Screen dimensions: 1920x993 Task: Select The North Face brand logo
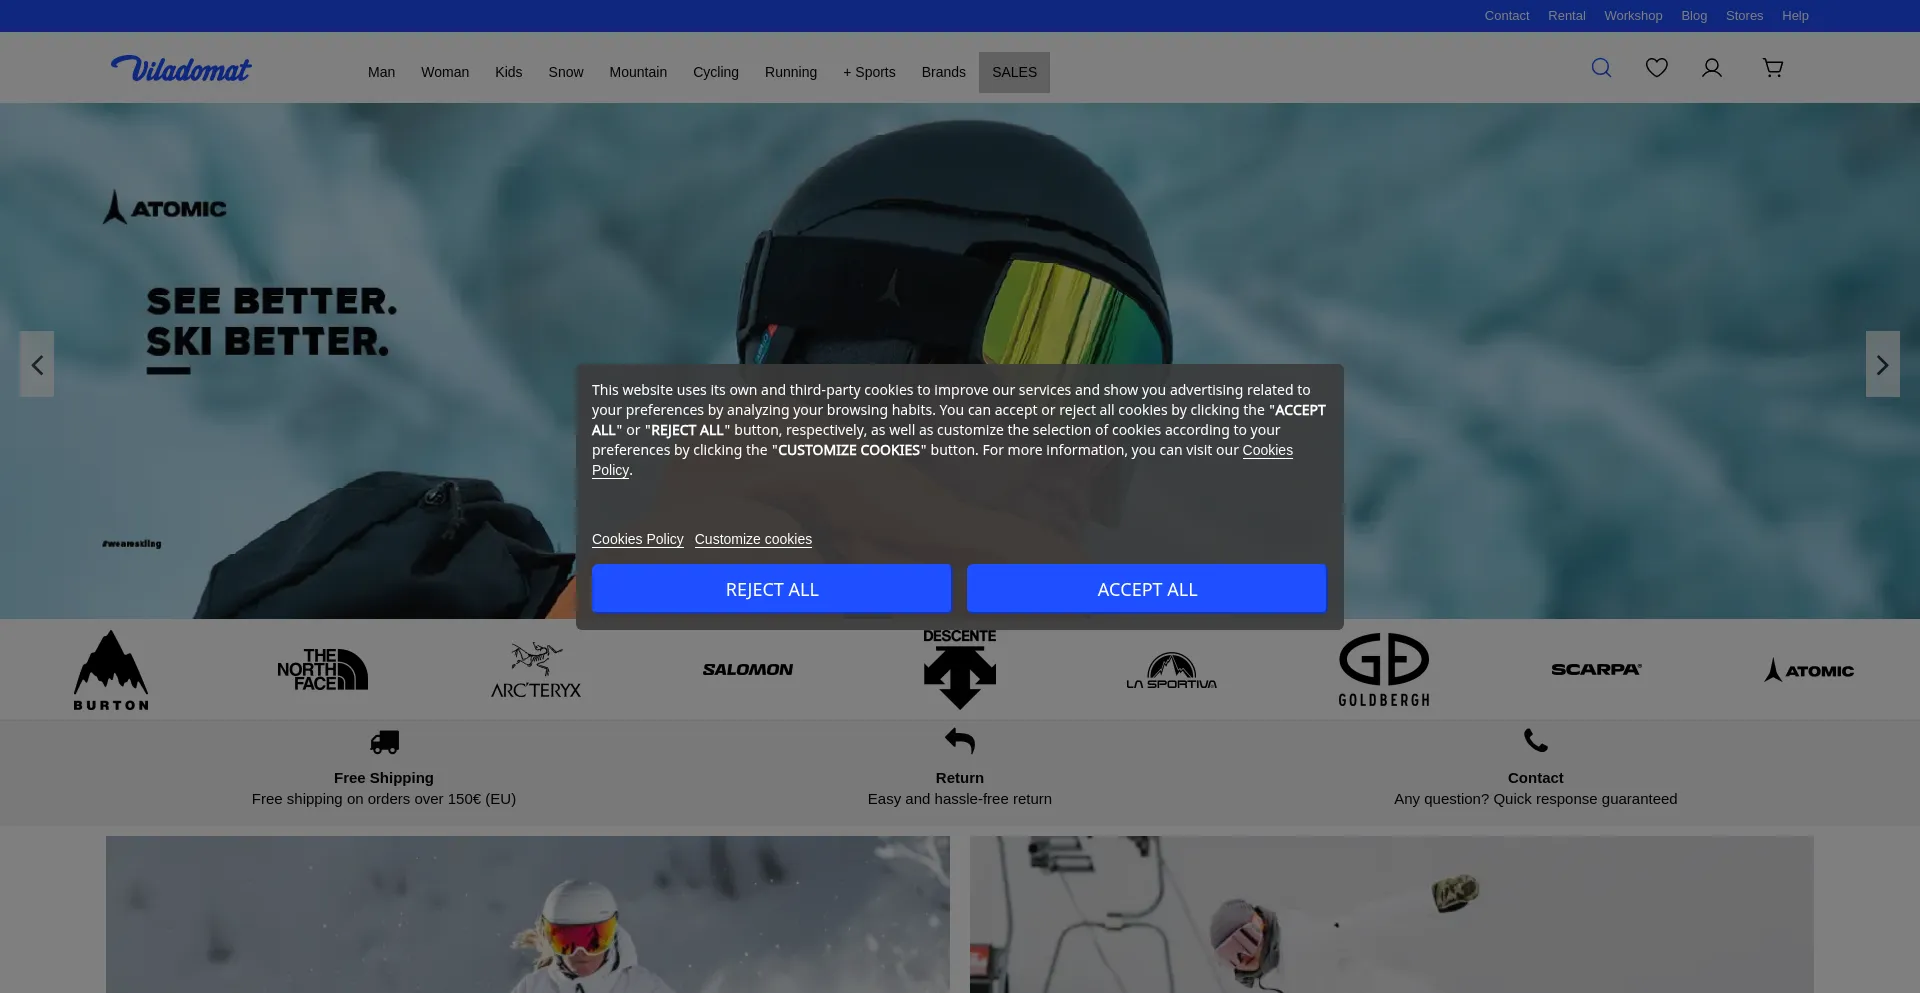[323, 669]
